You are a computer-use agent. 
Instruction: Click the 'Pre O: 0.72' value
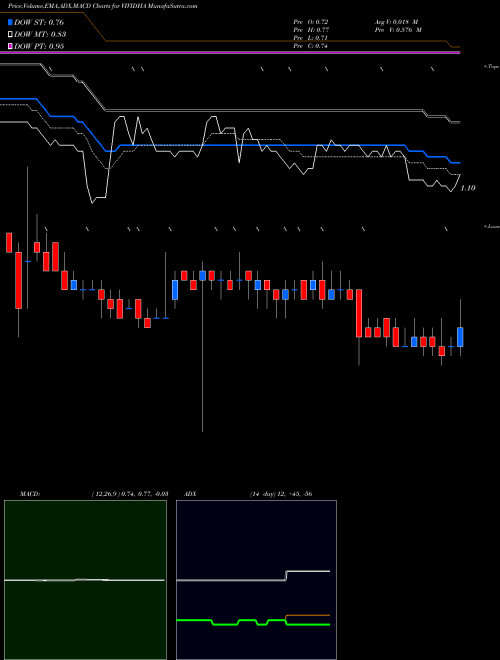[311, 22]
